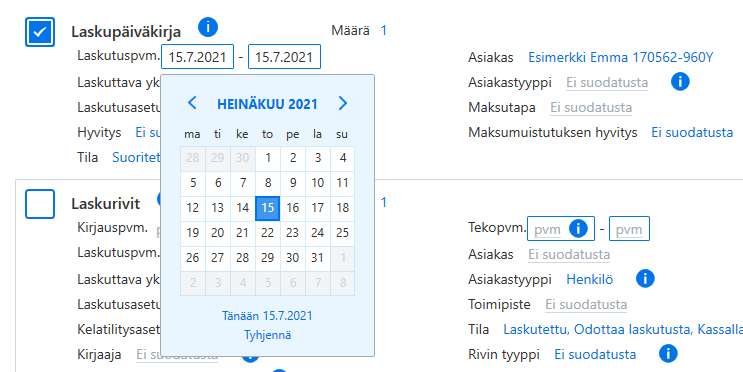Select calendar day 25

point(343,233)
